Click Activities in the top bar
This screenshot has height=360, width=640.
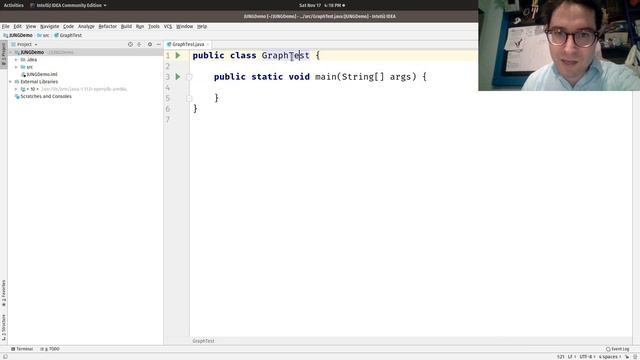click(x=13, y=5)
